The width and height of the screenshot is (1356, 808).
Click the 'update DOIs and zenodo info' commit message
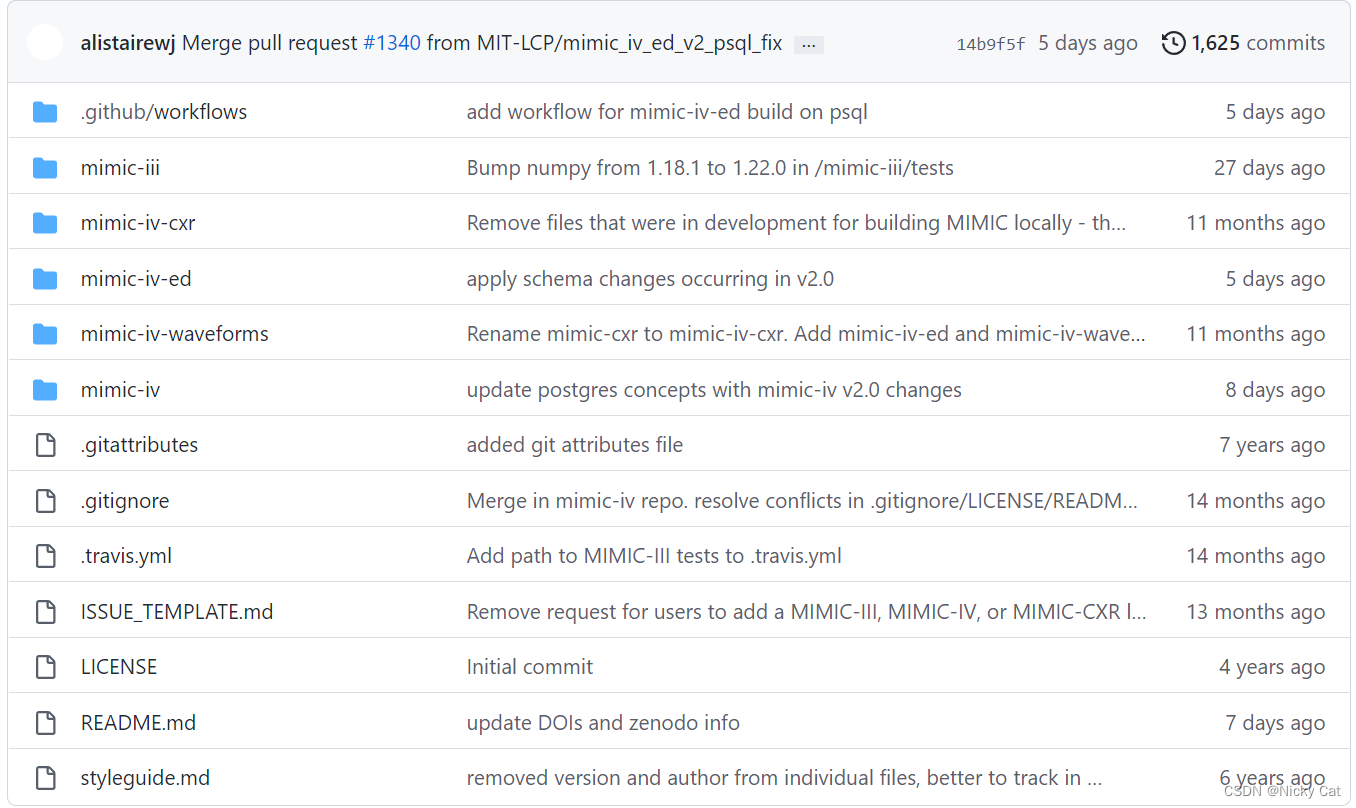602,722
